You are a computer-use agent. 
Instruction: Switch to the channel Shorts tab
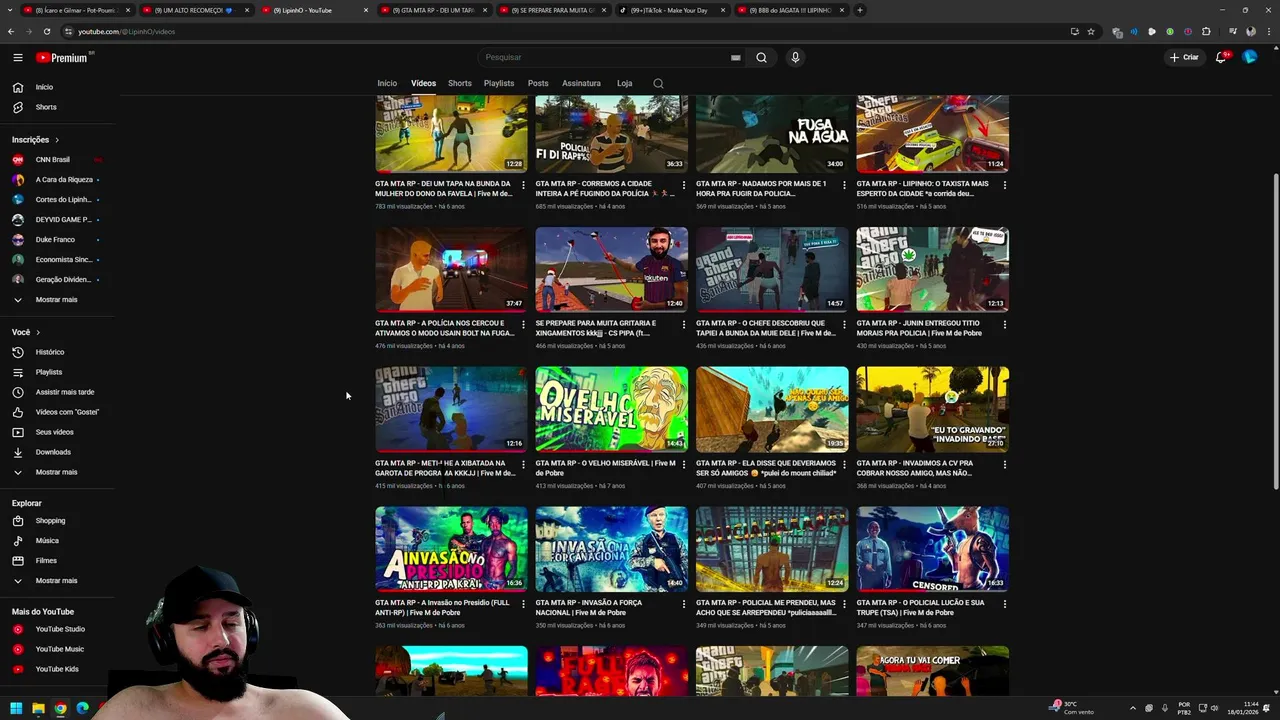point(460,83)
